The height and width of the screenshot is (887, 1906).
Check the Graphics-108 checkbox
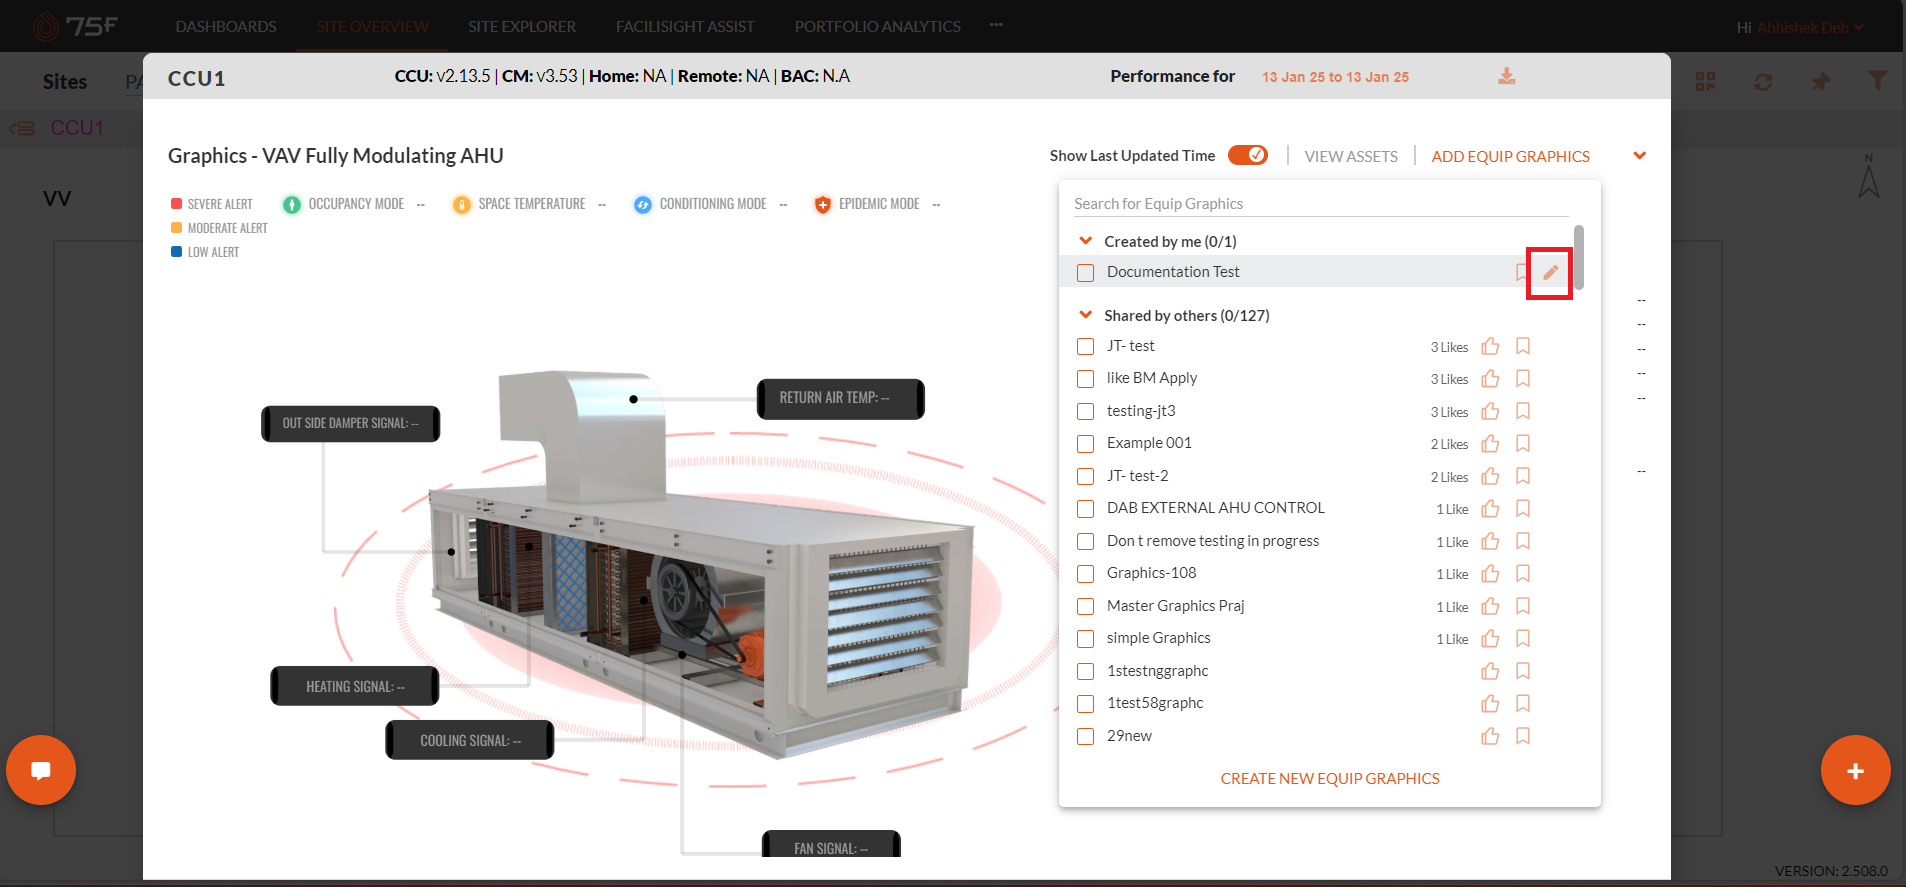[1085, 574]
